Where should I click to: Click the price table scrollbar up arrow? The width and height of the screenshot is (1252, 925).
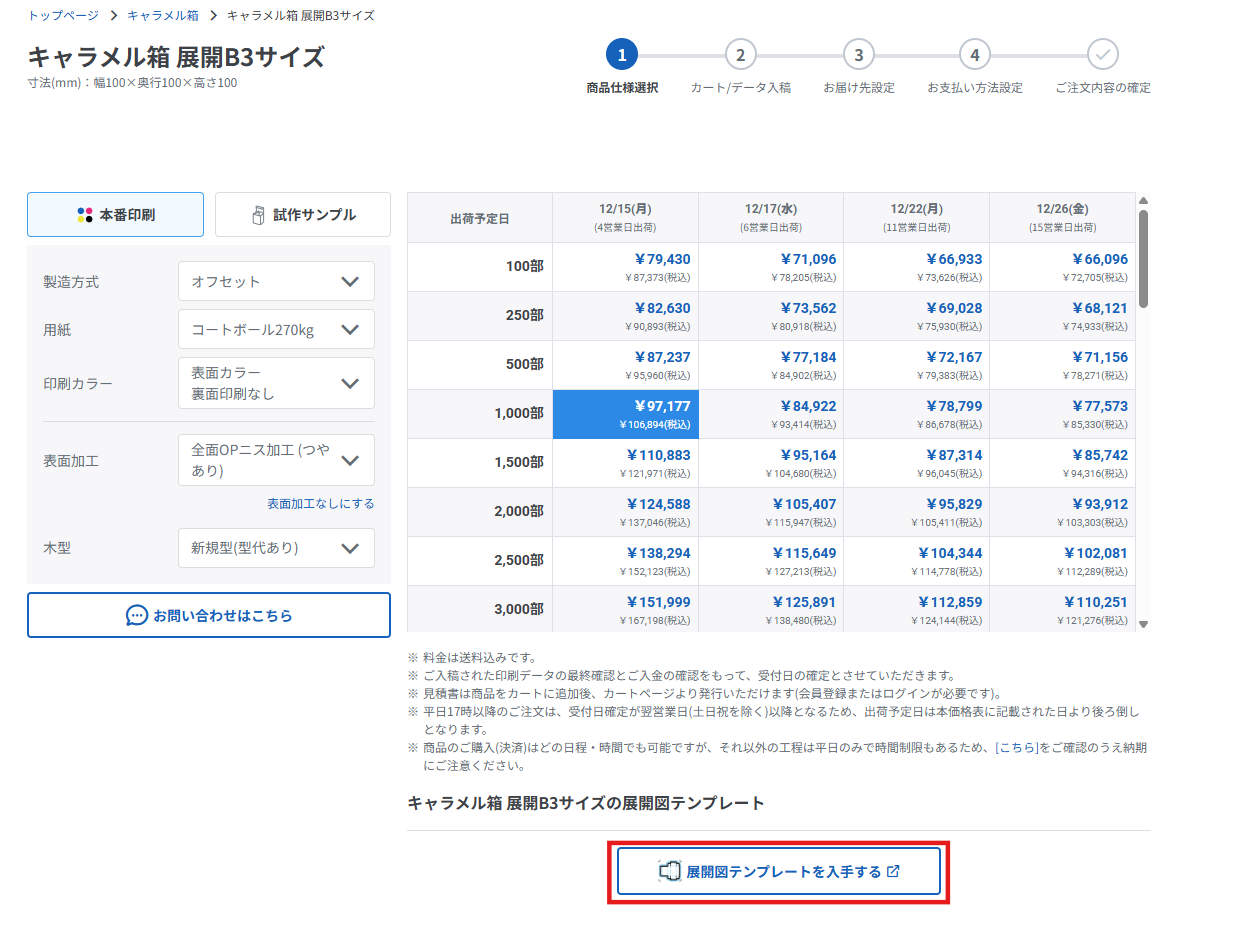point(1144,200)
